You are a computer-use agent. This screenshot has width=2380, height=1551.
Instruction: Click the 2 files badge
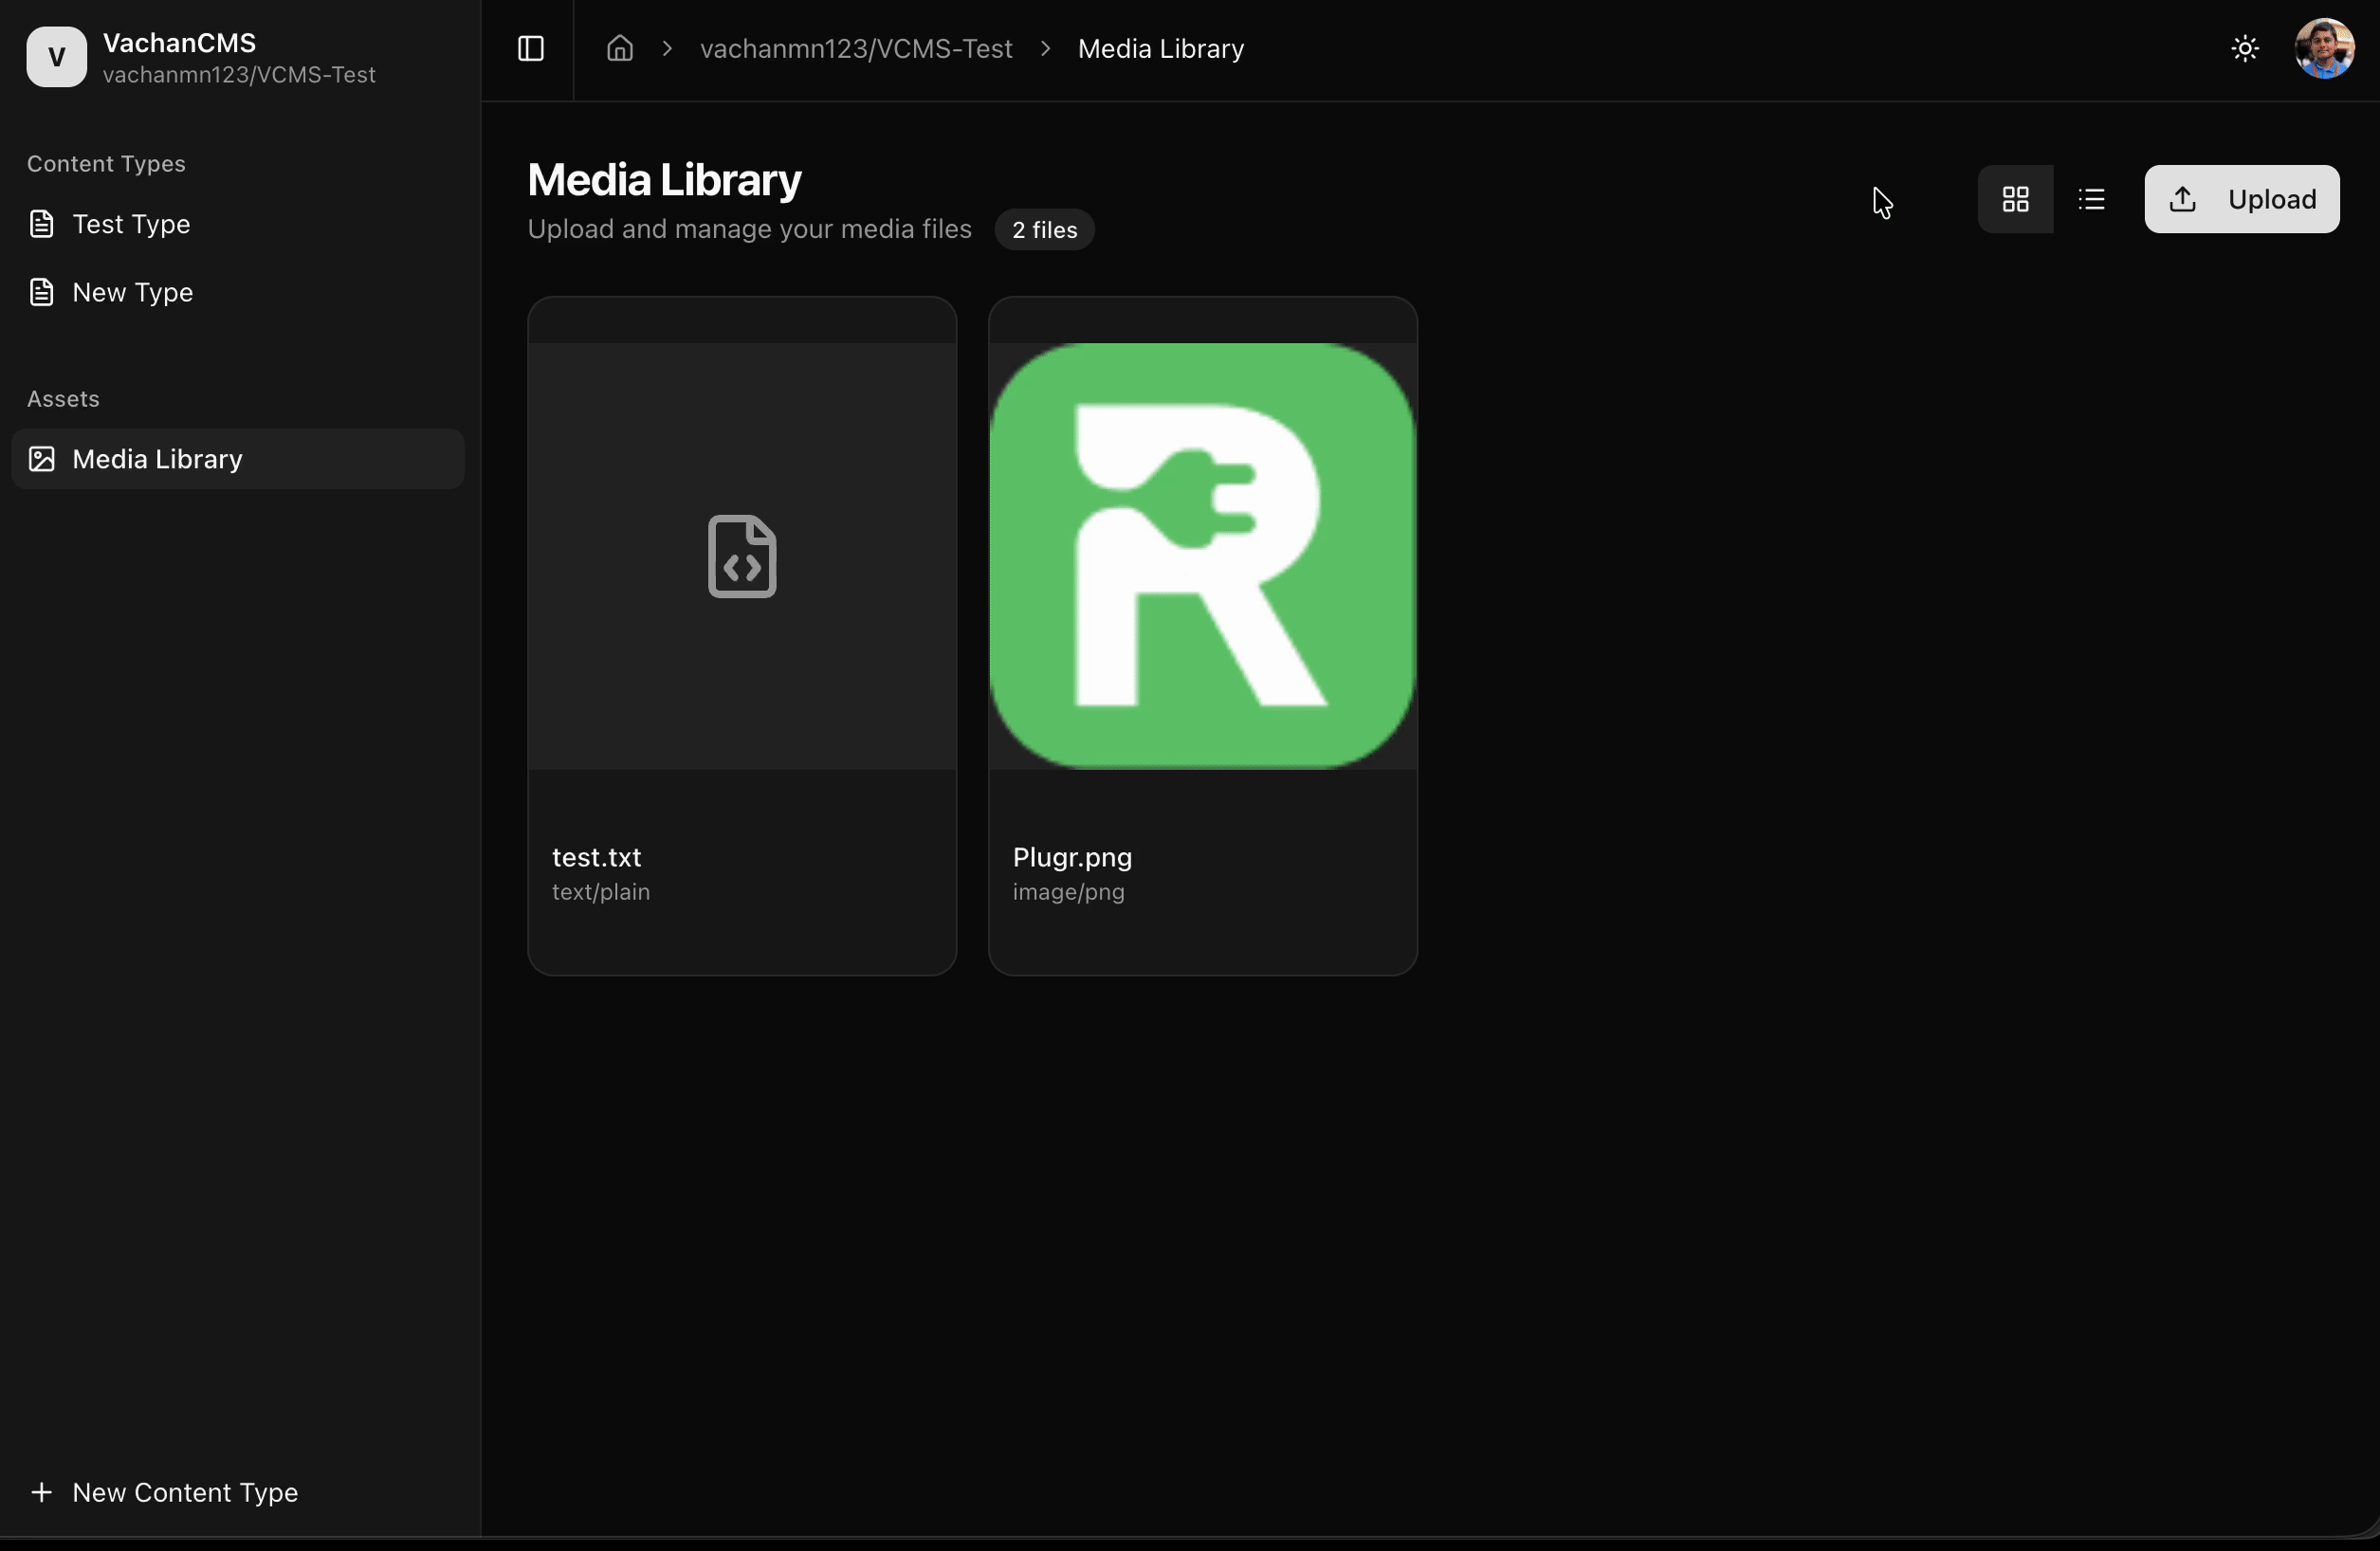[x=1044, y=230]
